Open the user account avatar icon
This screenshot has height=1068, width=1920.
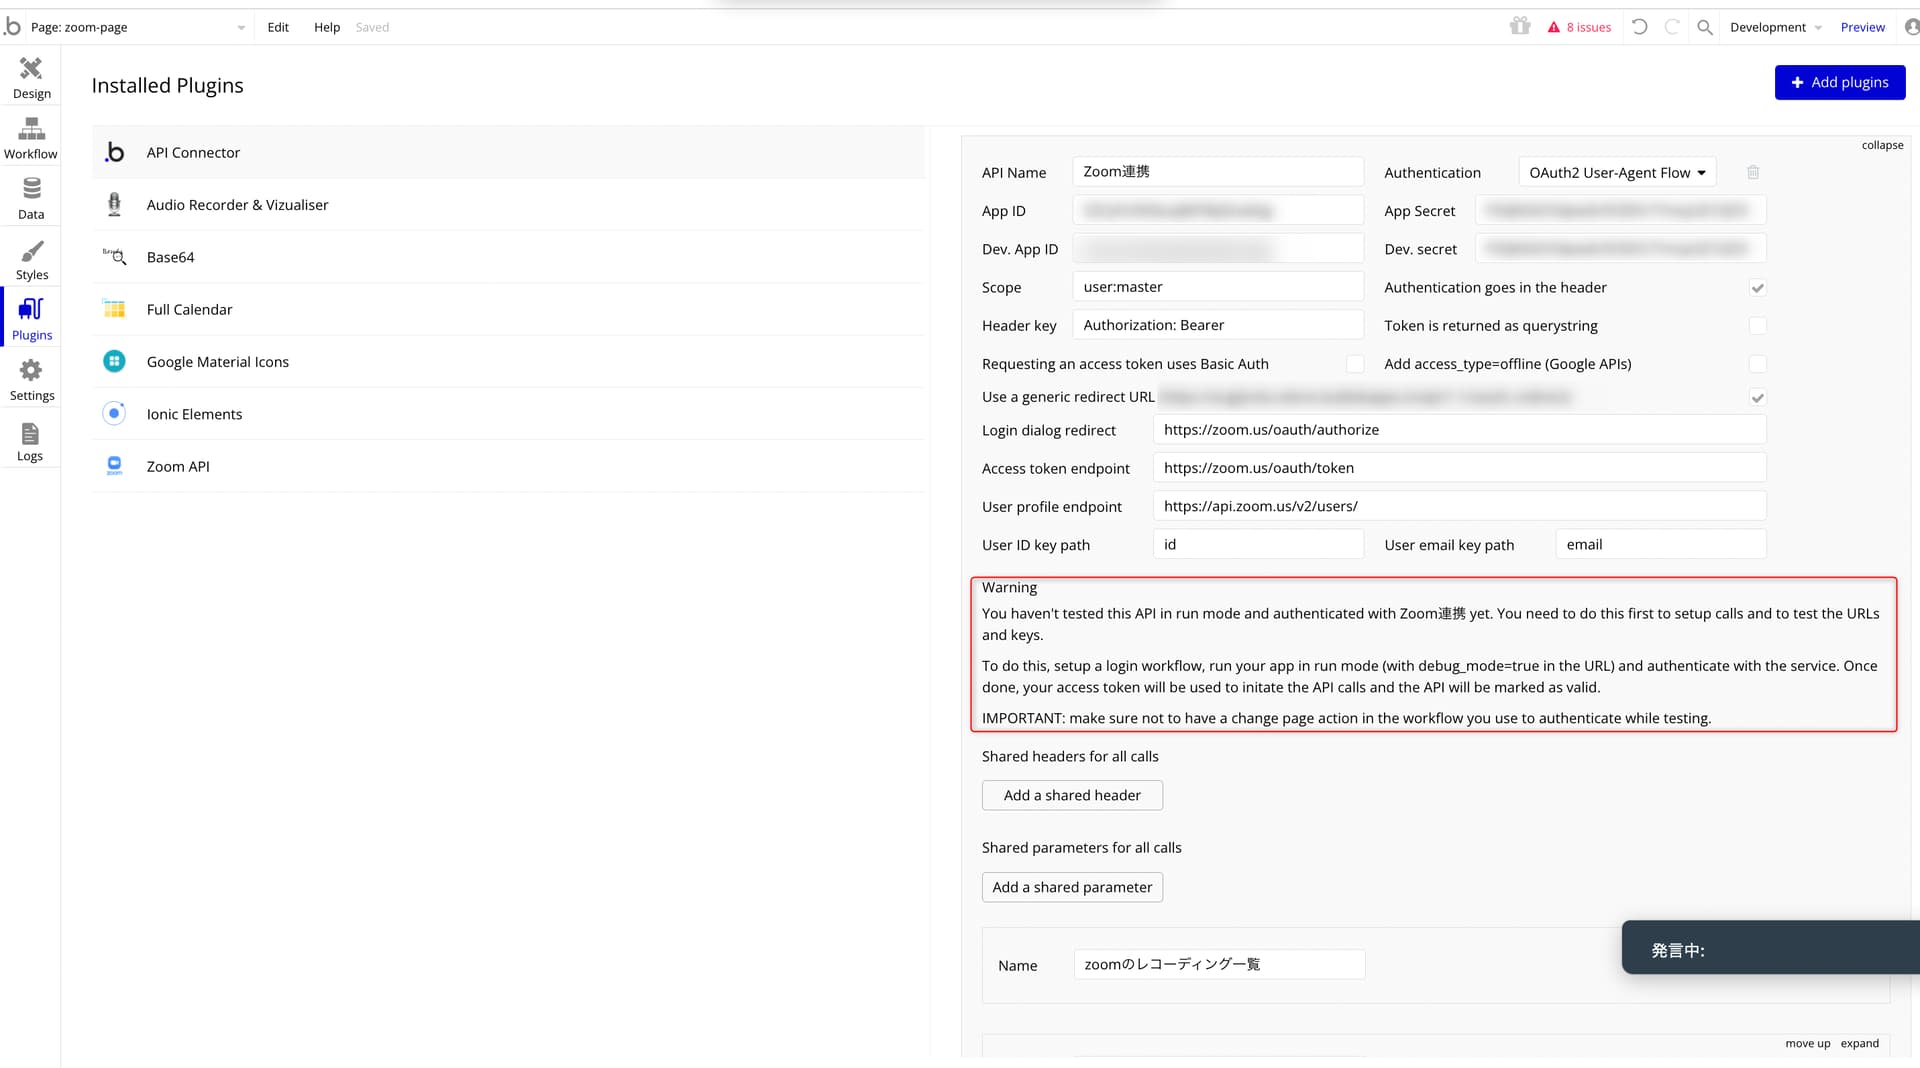click(x=1912, y=27)
